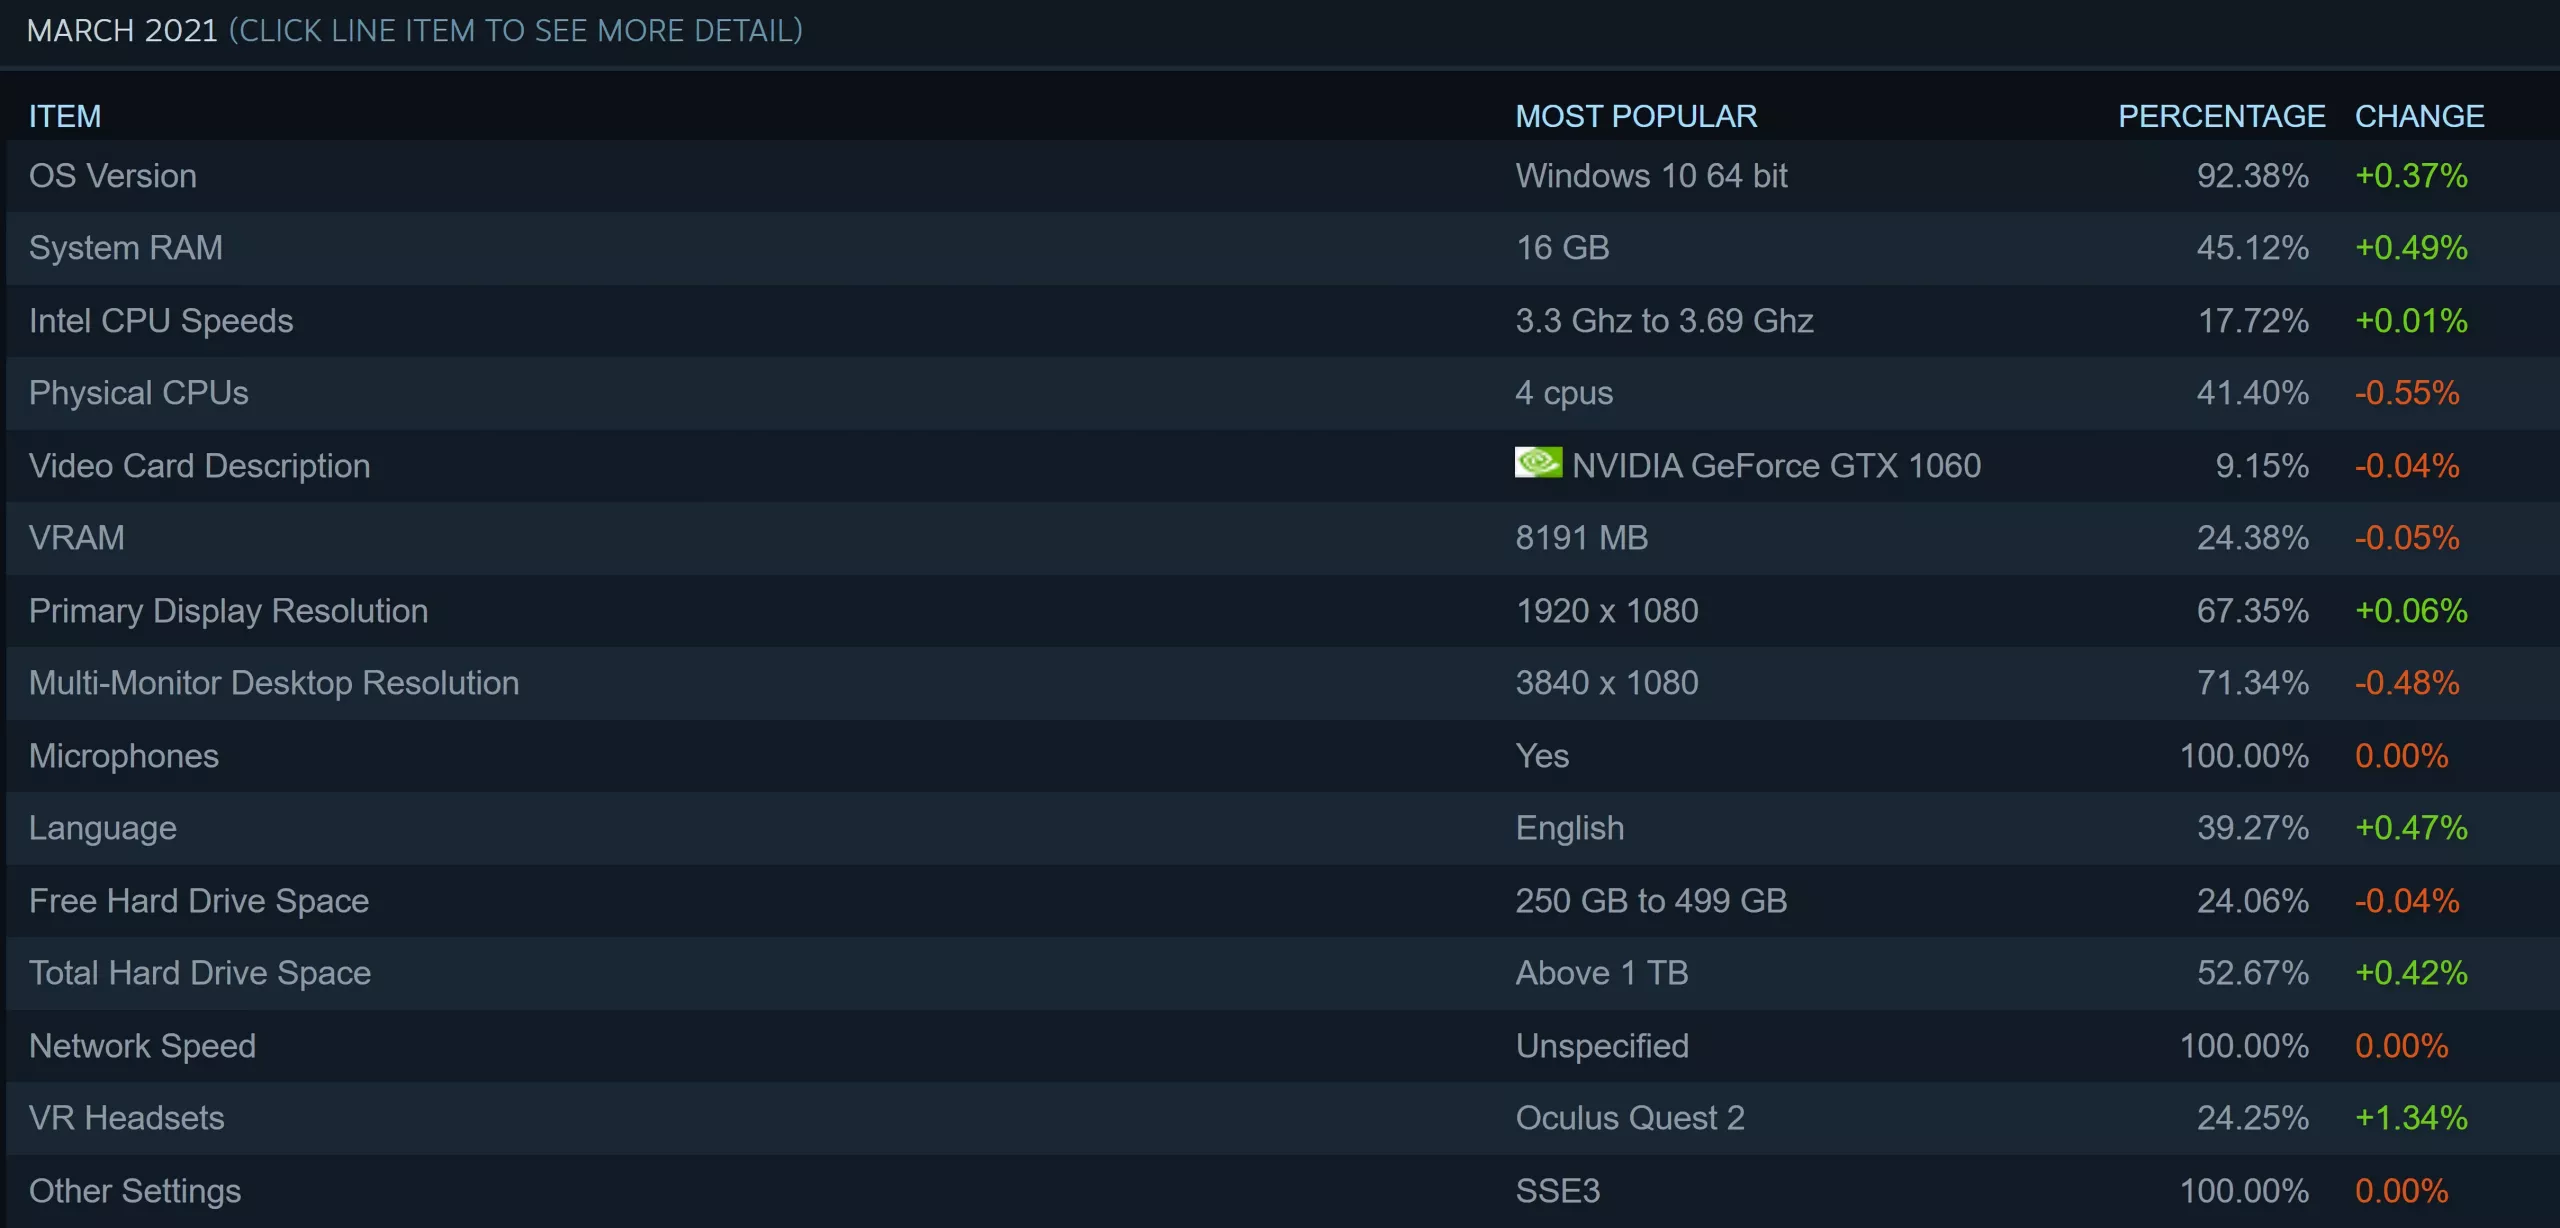Click the NVIDIA logo icon
Image resolution: width=2560 pixels, height=1228 pixels.
click(1538, 462)
